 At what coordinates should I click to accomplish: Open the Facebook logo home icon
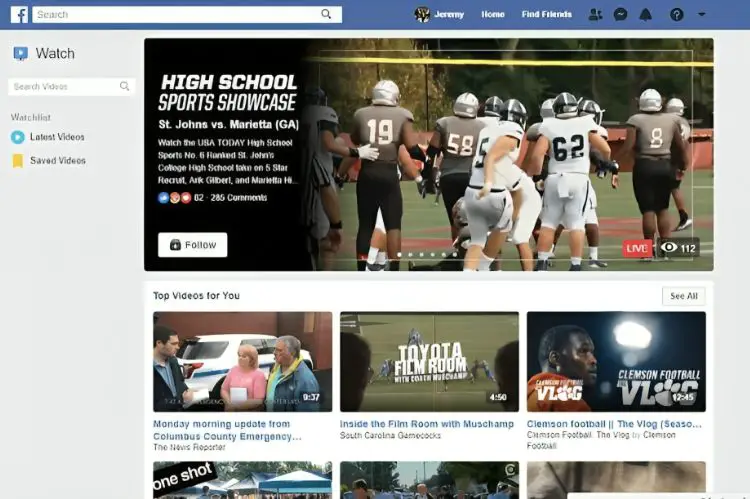(19, 14)
